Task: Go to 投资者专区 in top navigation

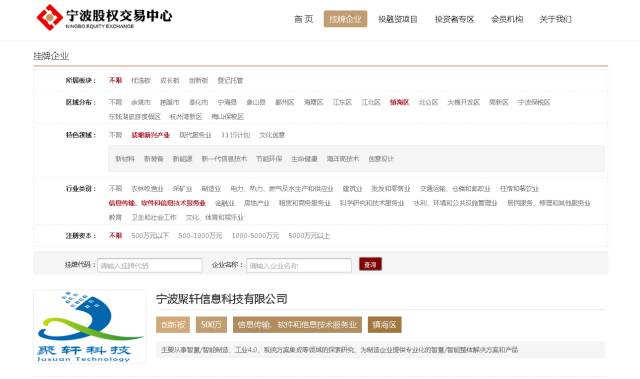Action: coord(454,19)
